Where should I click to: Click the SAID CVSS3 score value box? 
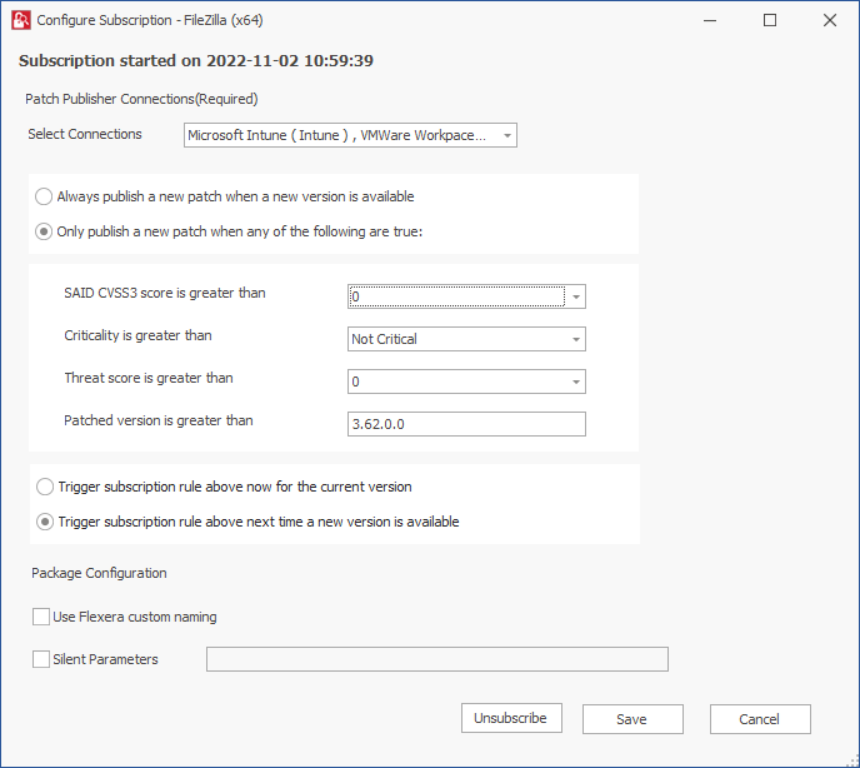pyautogui.click(x=457, y=297)
